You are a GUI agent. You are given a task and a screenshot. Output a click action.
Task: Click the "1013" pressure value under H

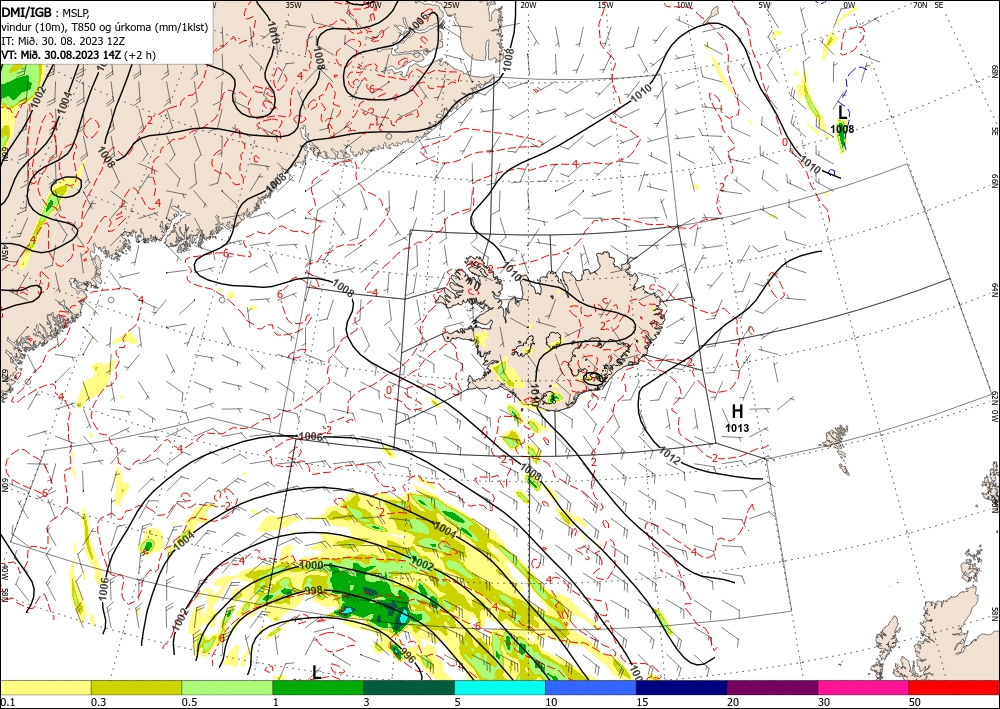[737, 428]
